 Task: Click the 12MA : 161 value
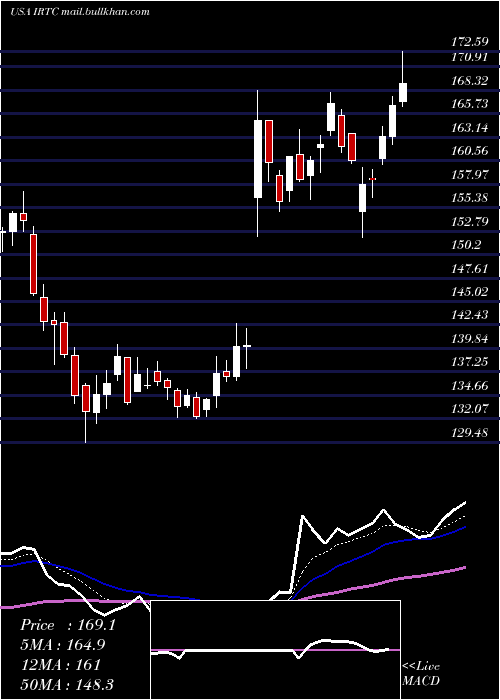60,665
